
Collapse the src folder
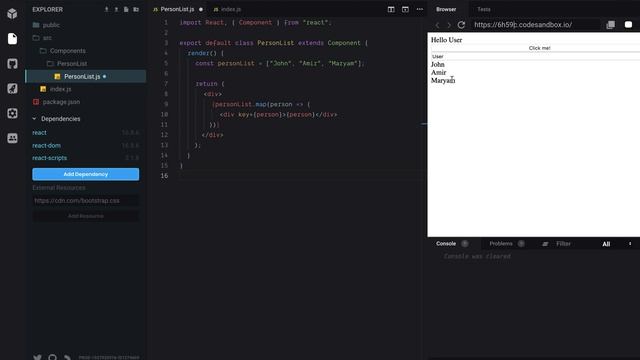(x=42, y=38)
